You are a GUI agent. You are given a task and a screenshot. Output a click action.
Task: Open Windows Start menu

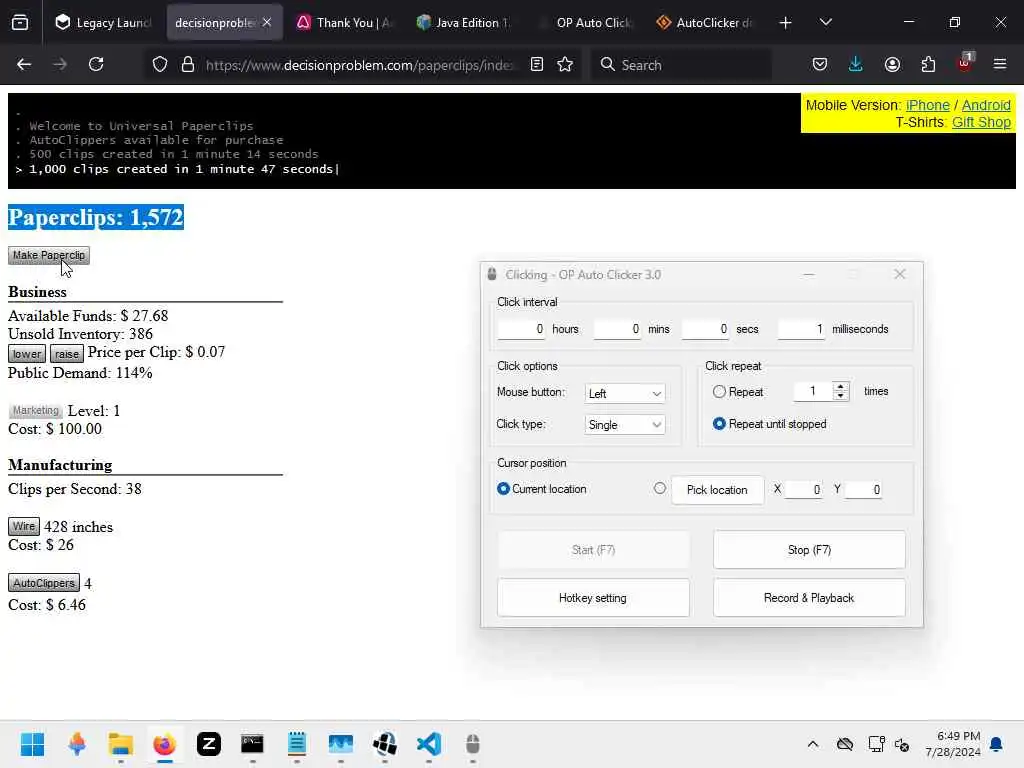coord(33,744)
